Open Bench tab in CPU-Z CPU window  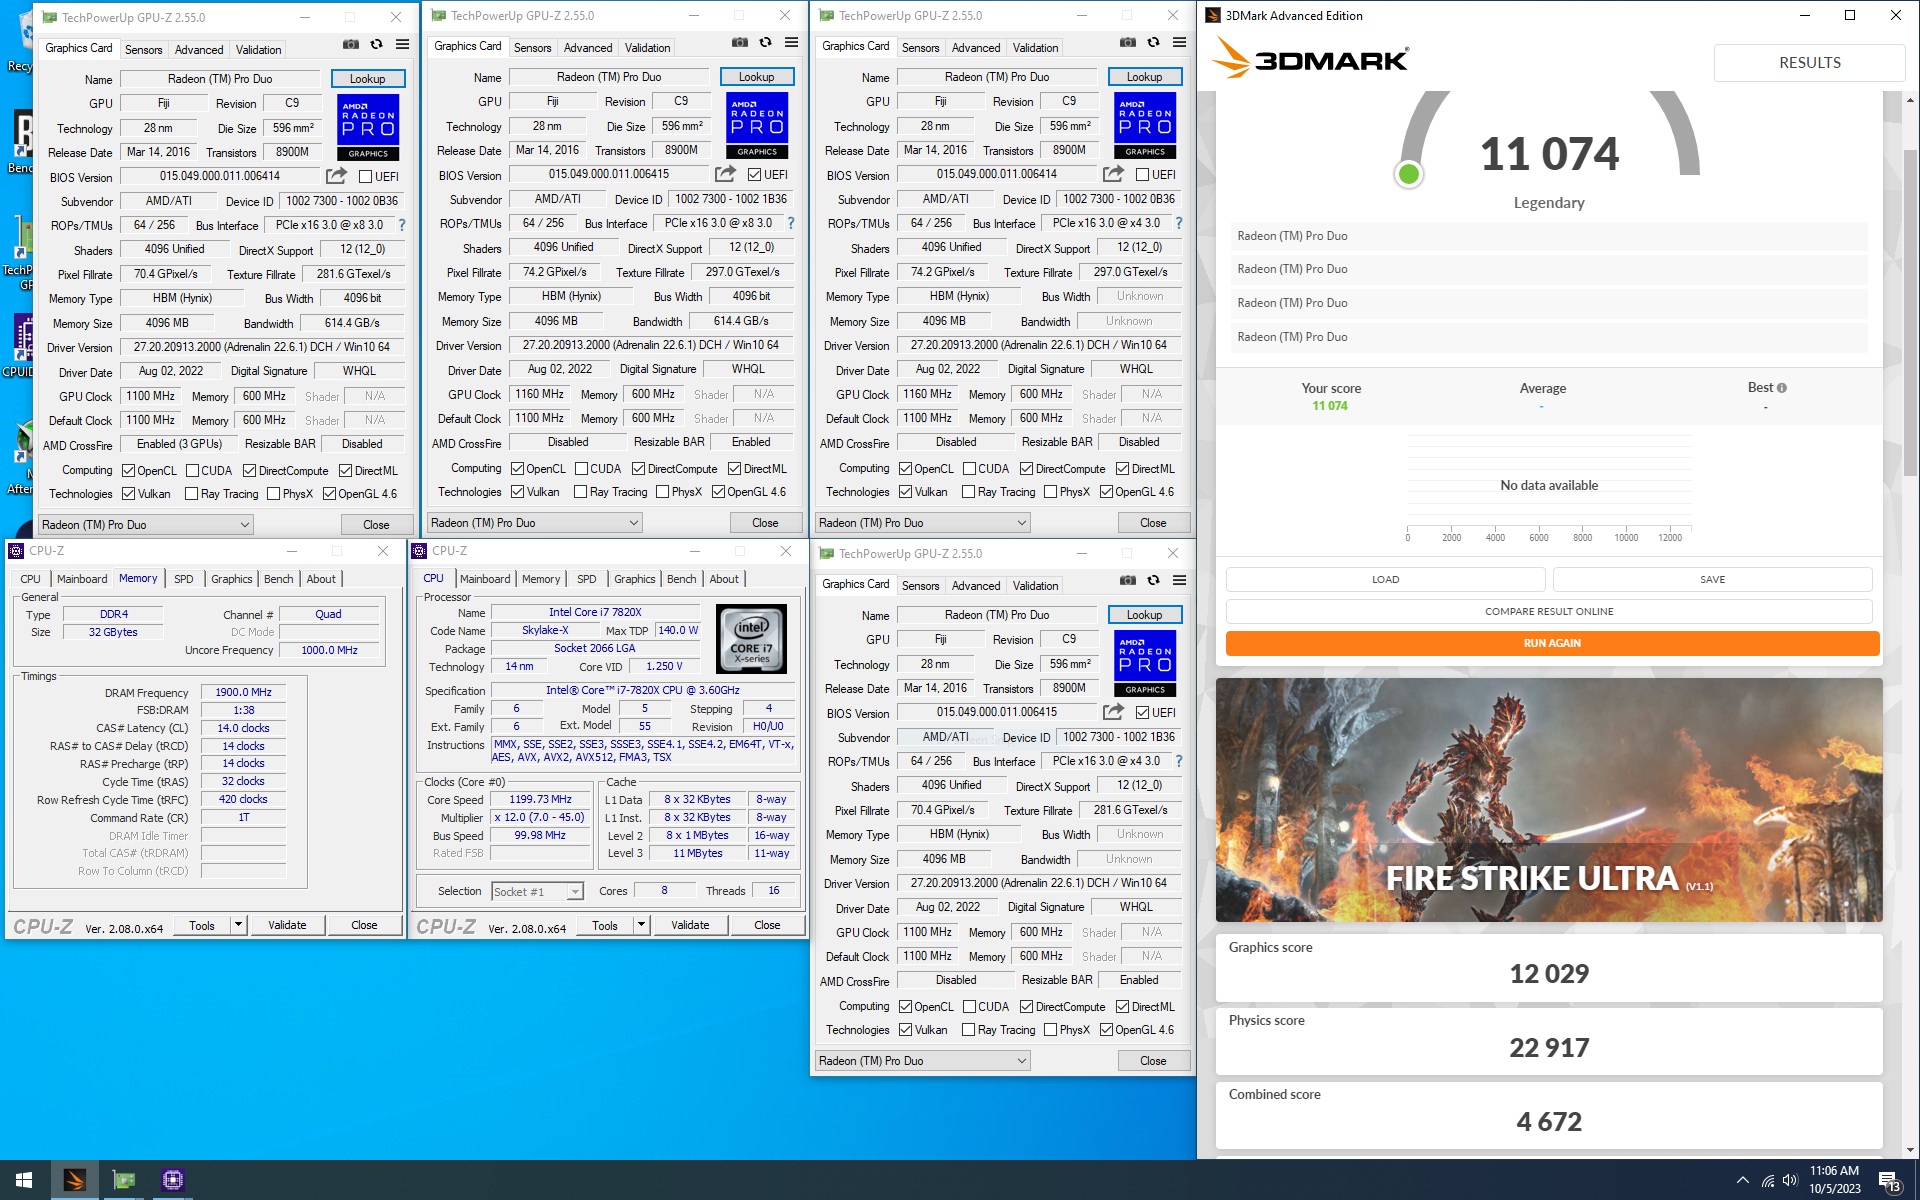682,579
